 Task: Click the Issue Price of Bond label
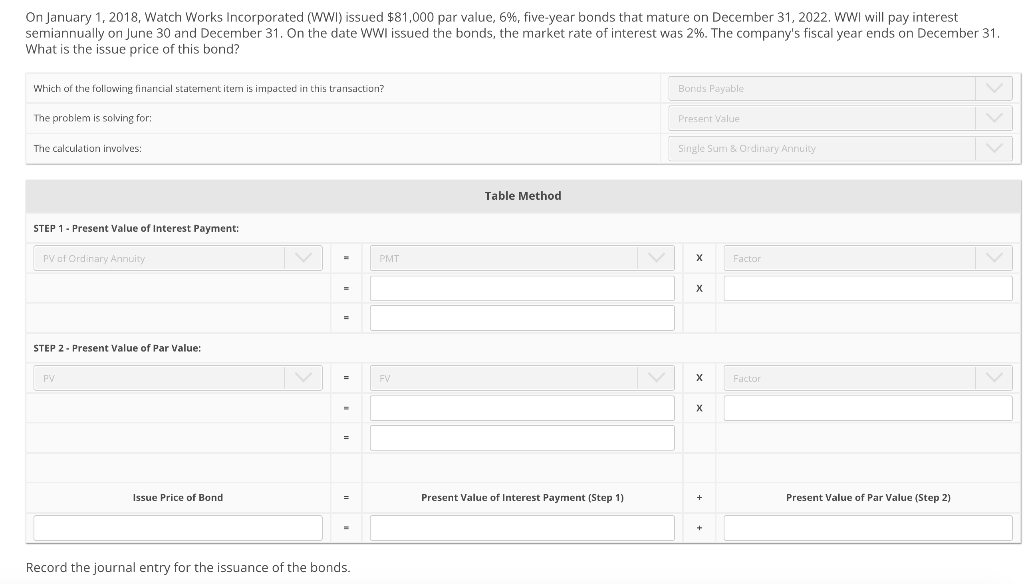point(178,497)
